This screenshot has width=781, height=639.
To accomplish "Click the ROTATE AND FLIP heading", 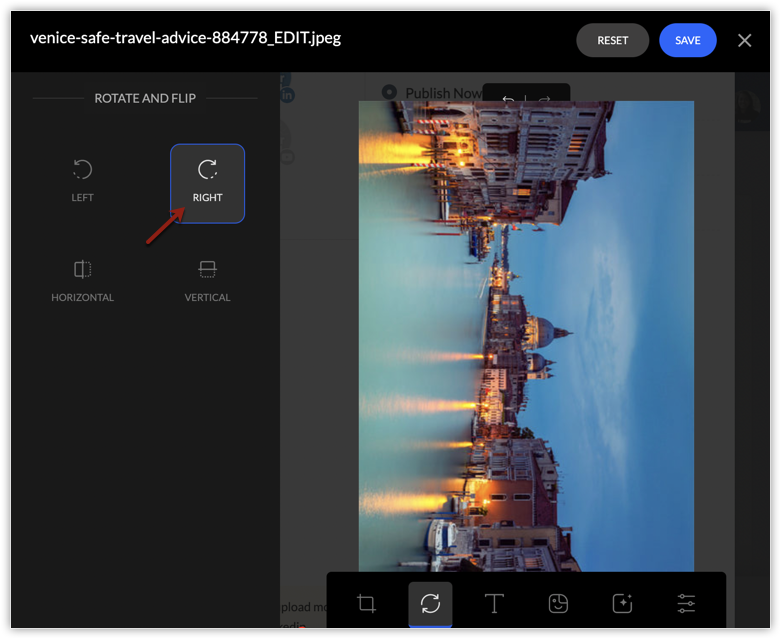I will tap(145, 99).
